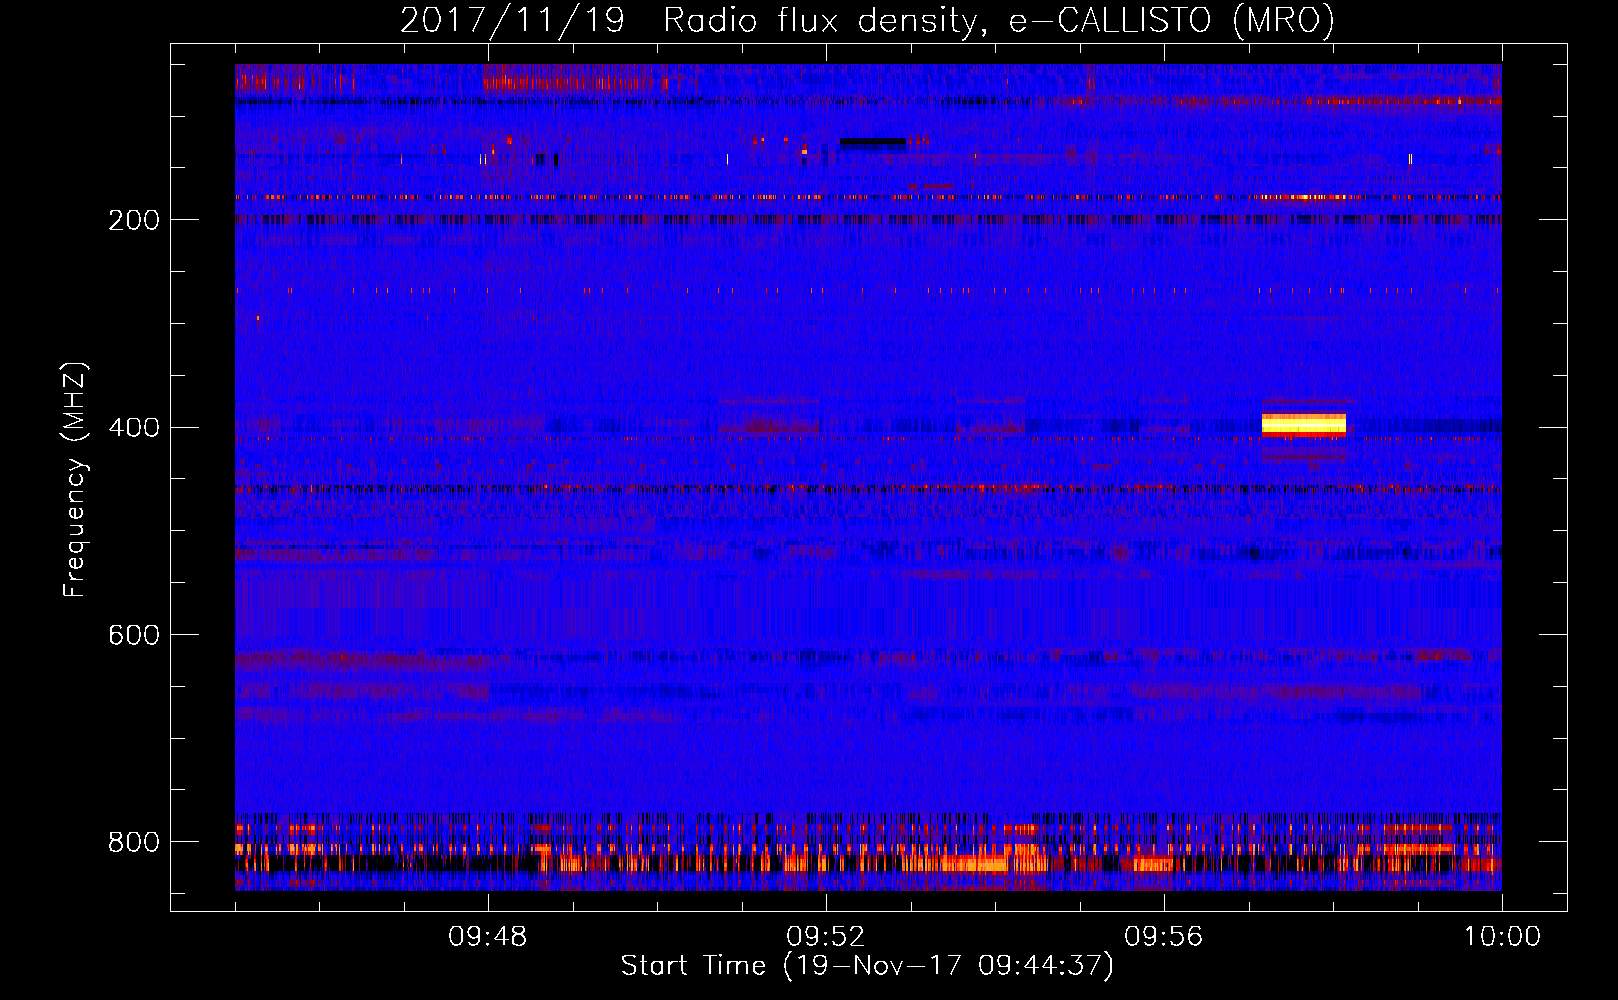Click the plot title "2017/11/19 Radio flux density, e-CALLISTO (MRO)"
Image resolution: width=1618 pixels, height=1000 pixels.
(867, 20)
